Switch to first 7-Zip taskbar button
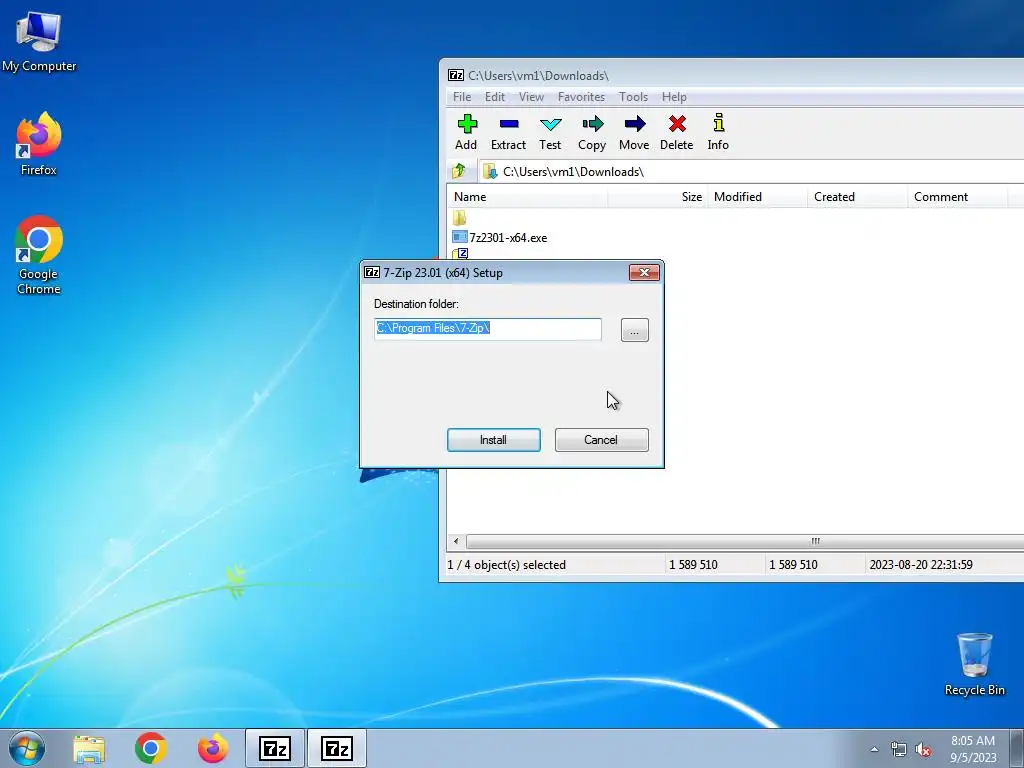This screenshot has width=1024, height=768. tap(275, 748)
